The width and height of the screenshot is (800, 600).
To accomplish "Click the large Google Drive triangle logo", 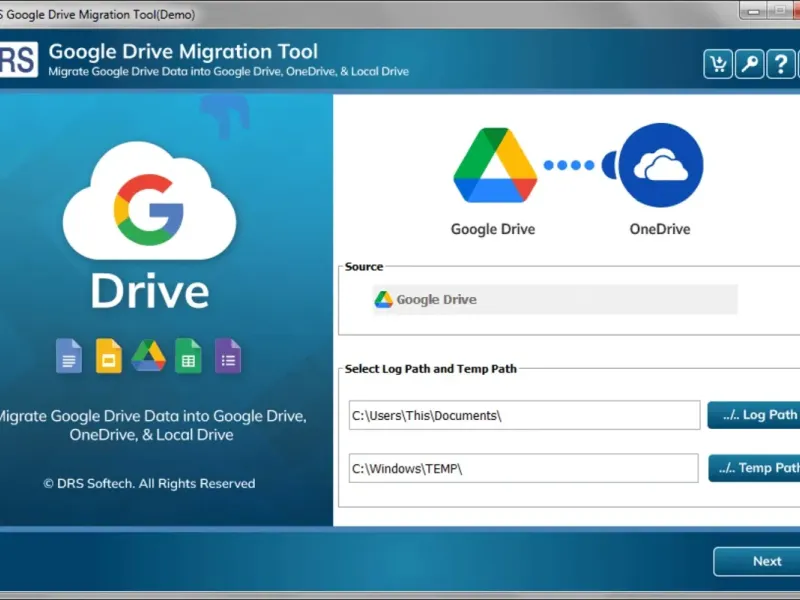I will point(494,165).
